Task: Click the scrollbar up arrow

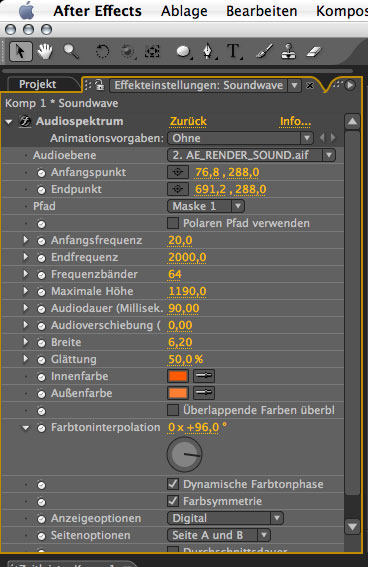Action: click(352, 122)
